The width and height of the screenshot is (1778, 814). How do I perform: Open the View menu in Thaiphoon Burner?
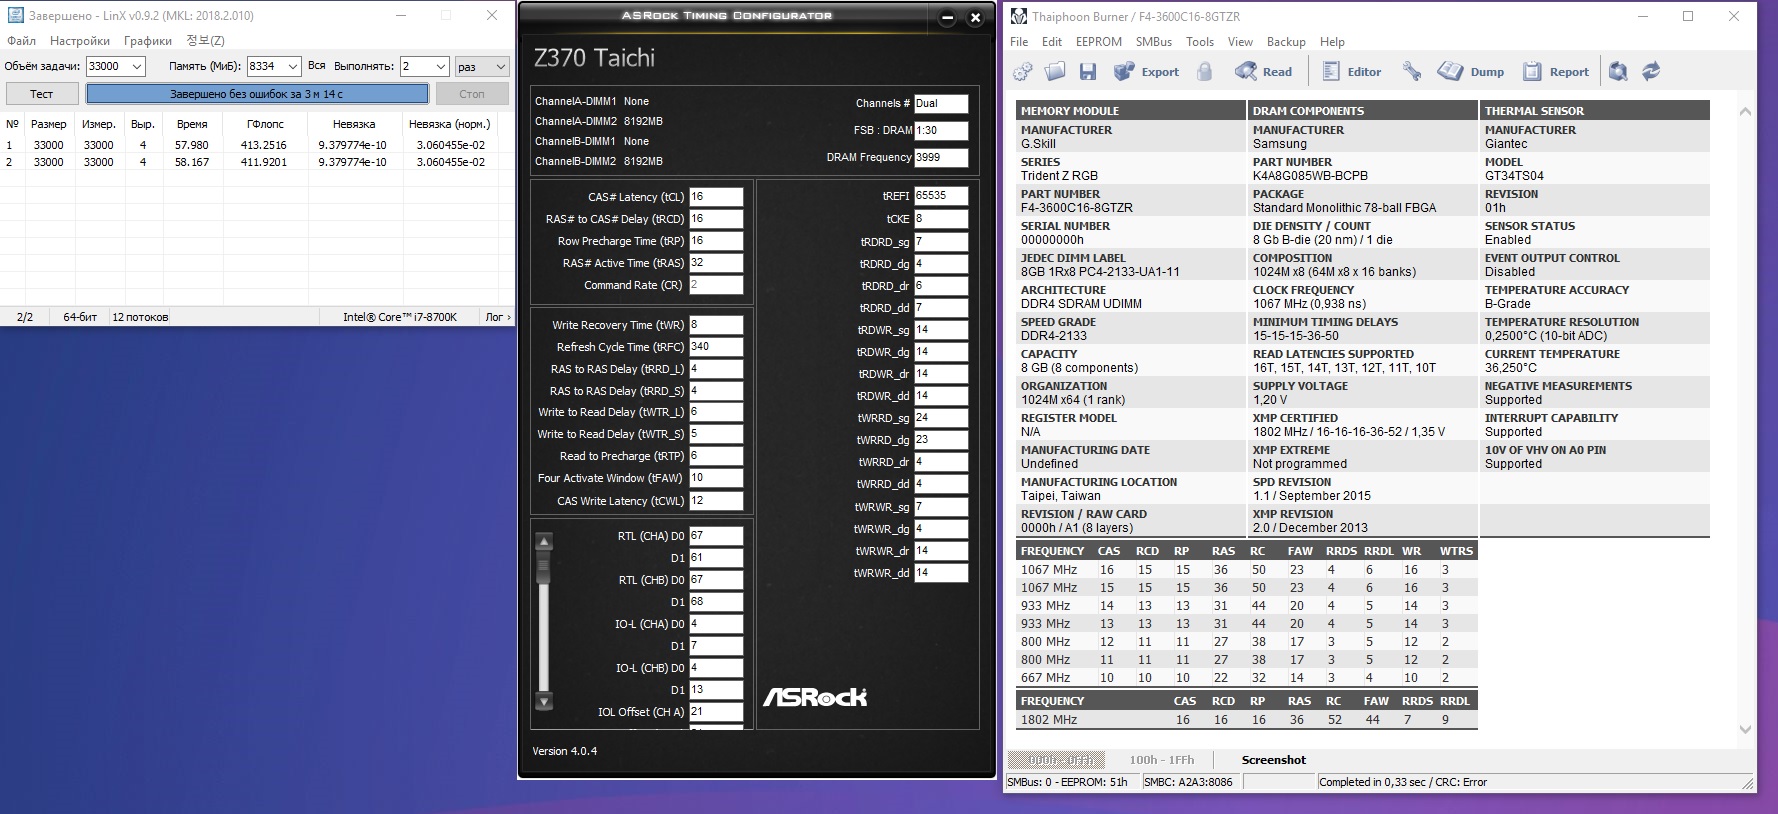coord(1240,42)
